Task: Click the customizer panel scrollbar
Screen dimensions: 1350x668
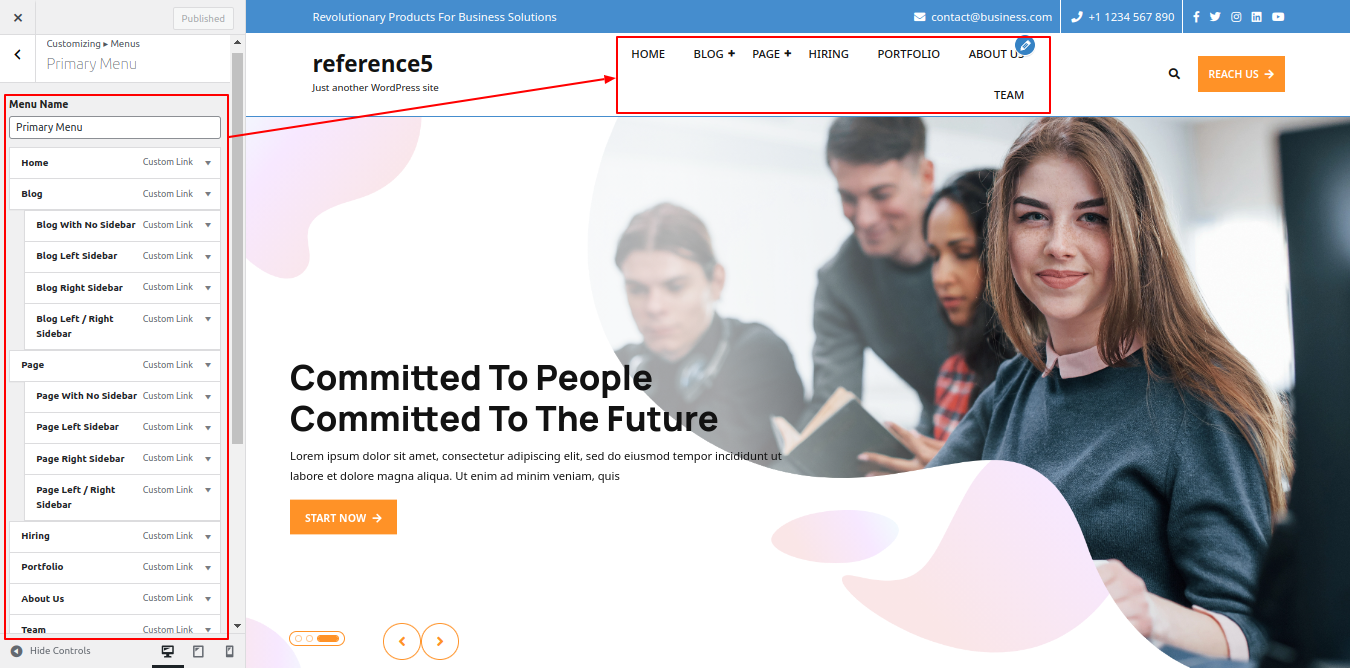Action: 237,248
